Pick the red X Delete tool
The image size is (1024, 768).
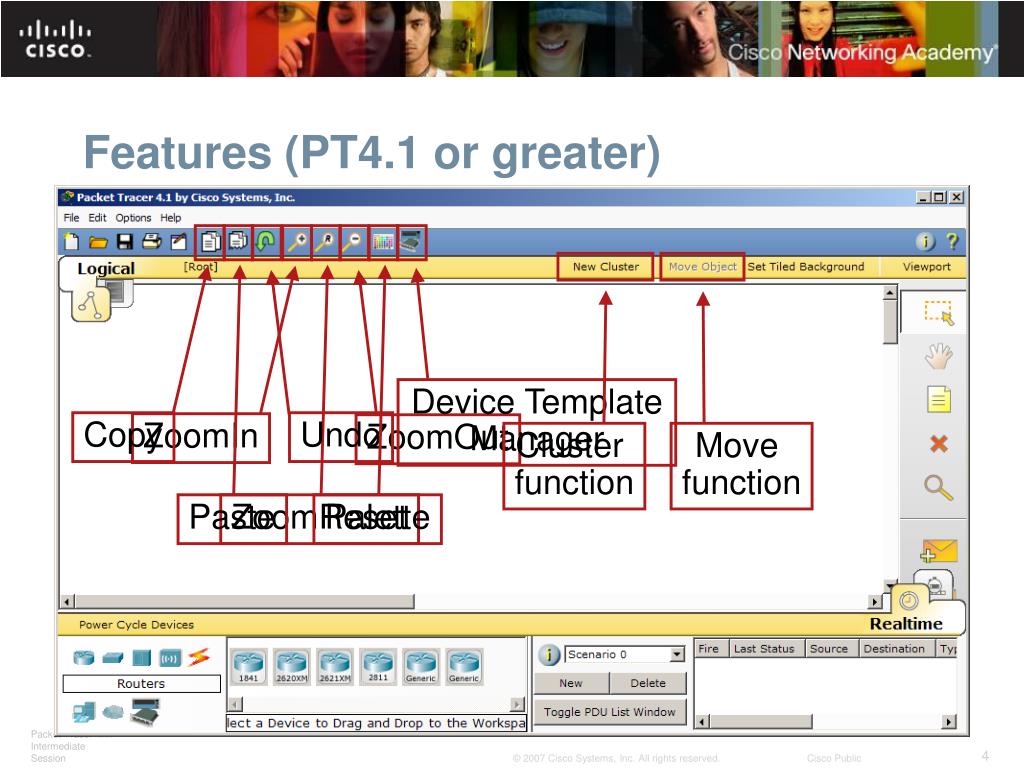point(938,444)
